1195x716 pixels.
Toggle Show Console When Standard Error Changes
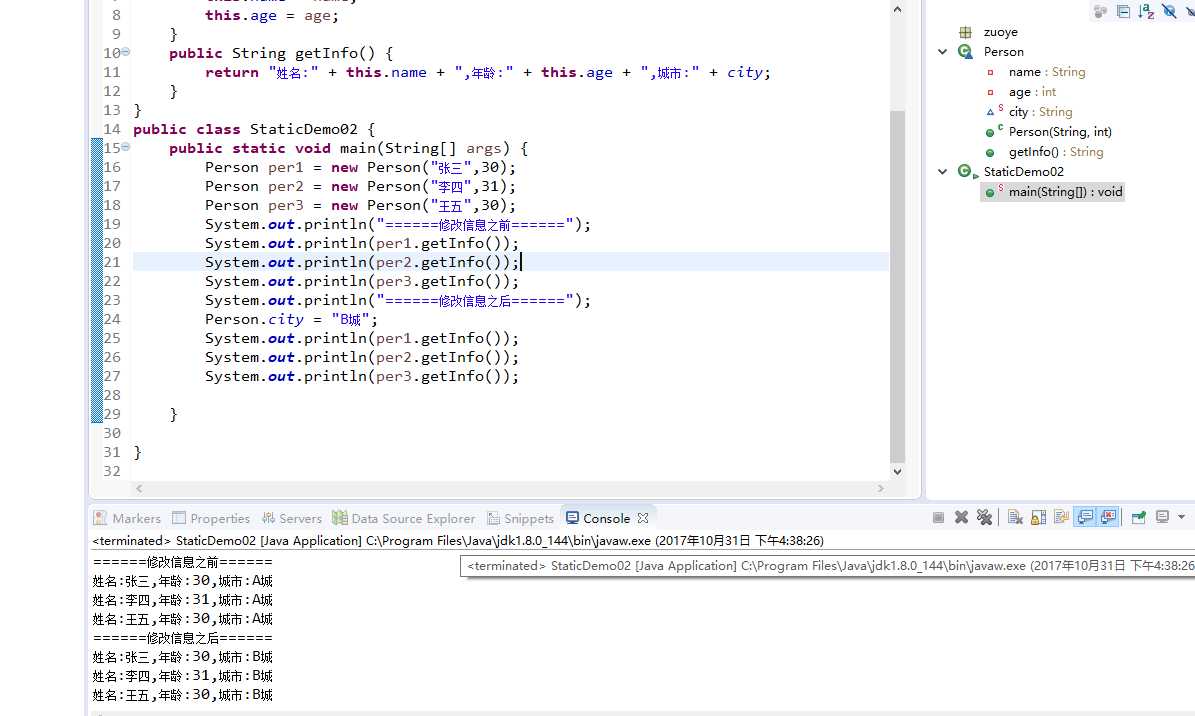tap(1108, 518)
